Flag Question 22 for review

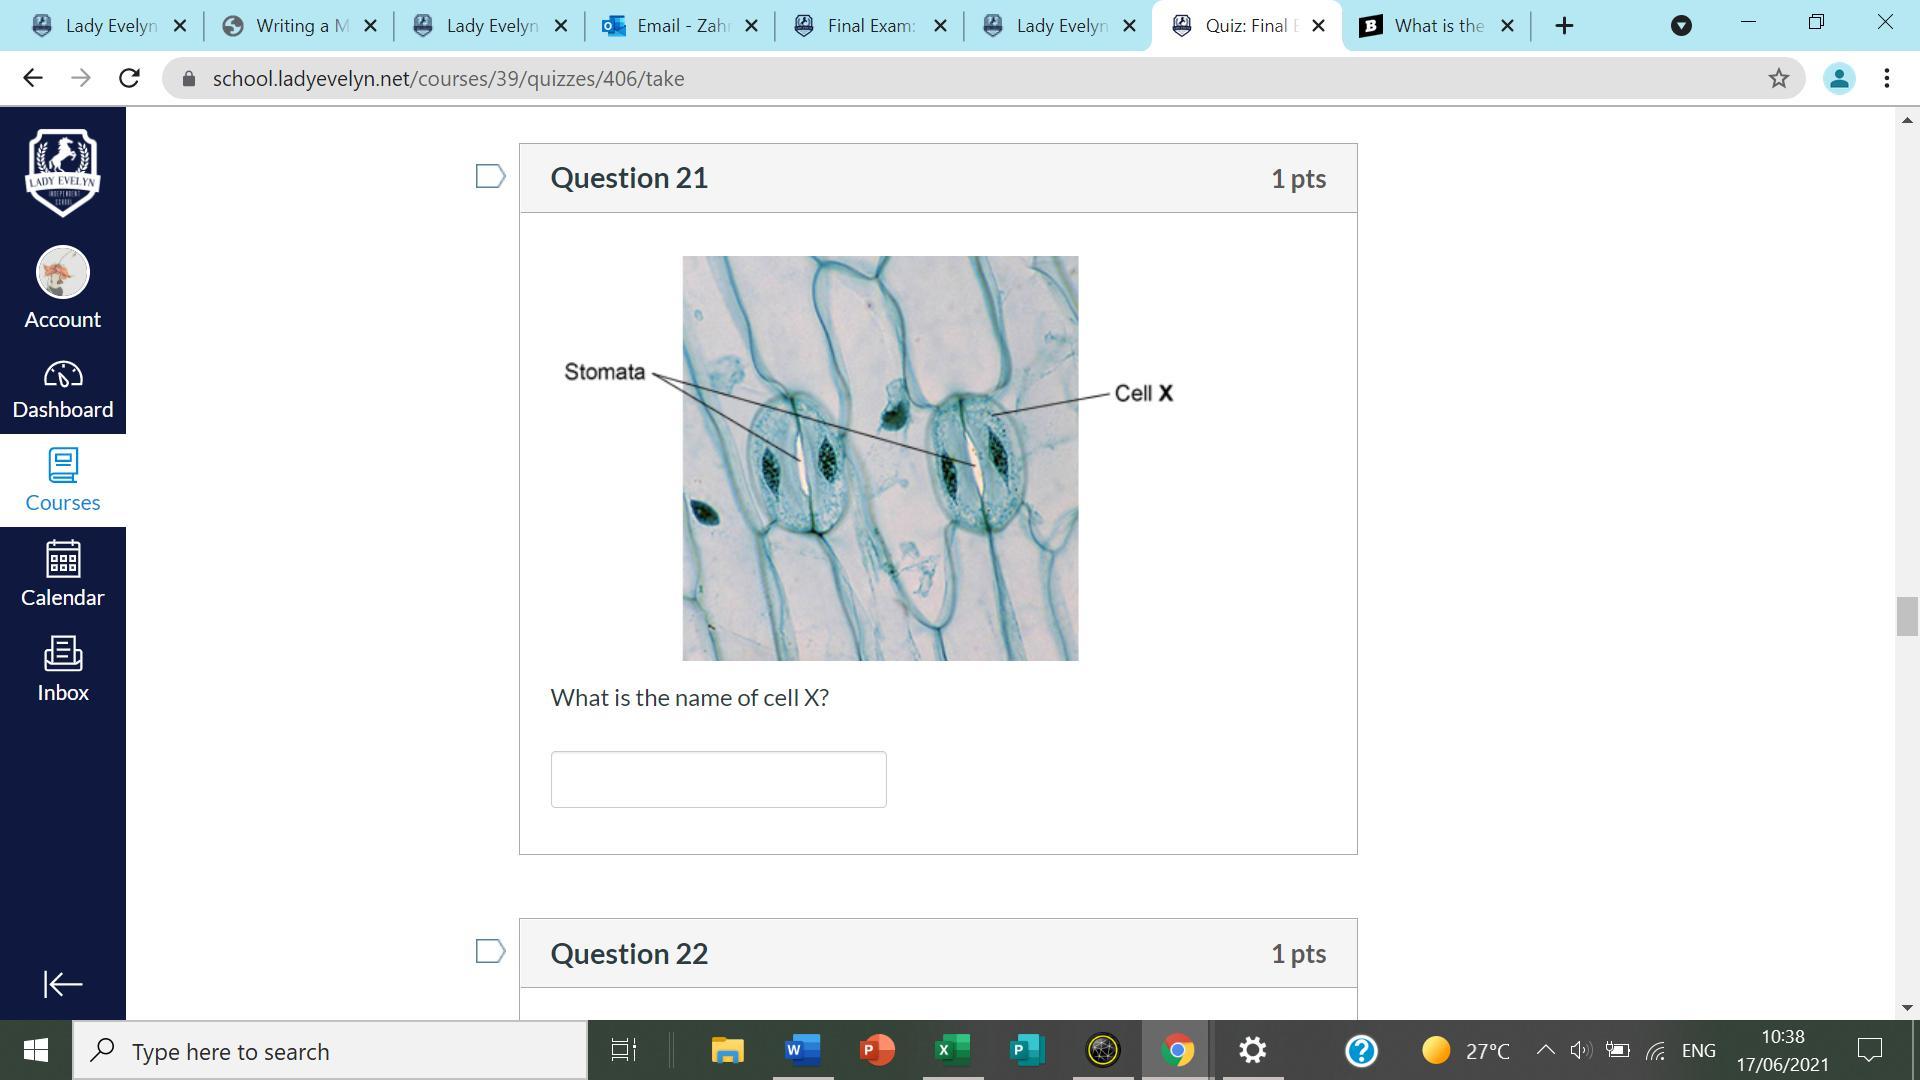[490, 951]
